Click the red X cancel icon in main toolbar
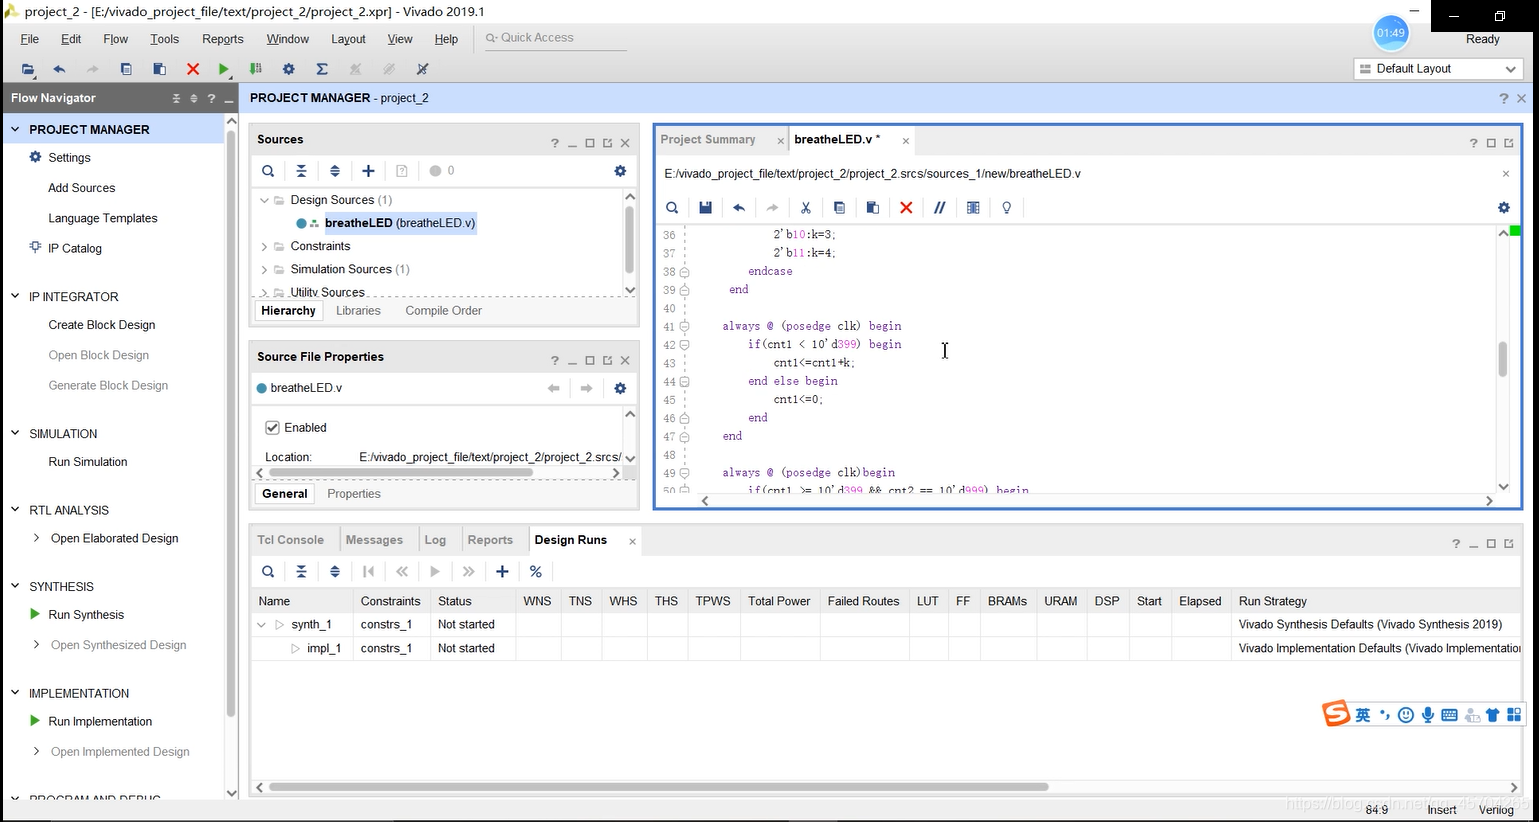1539x822 pixels. tap(193, 69)
